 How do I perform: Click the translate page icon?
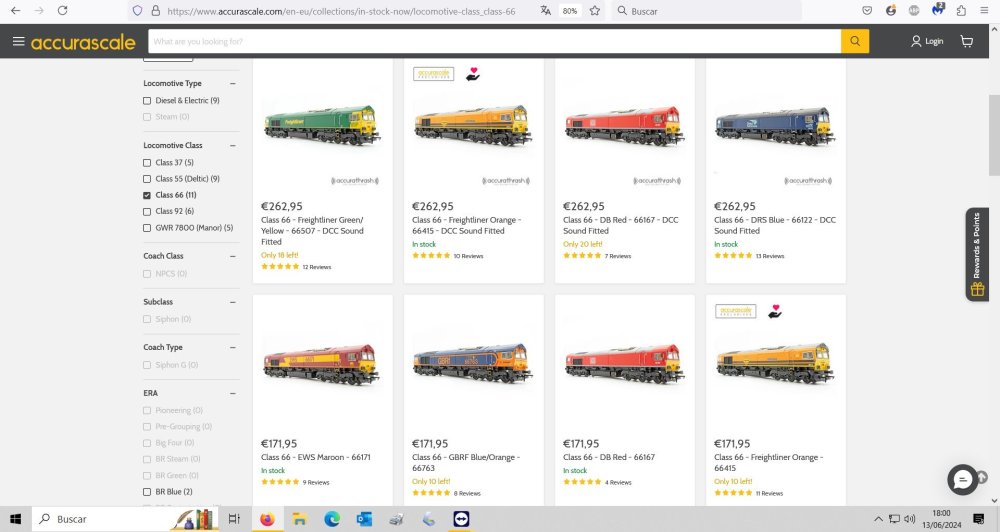(545, 11)
